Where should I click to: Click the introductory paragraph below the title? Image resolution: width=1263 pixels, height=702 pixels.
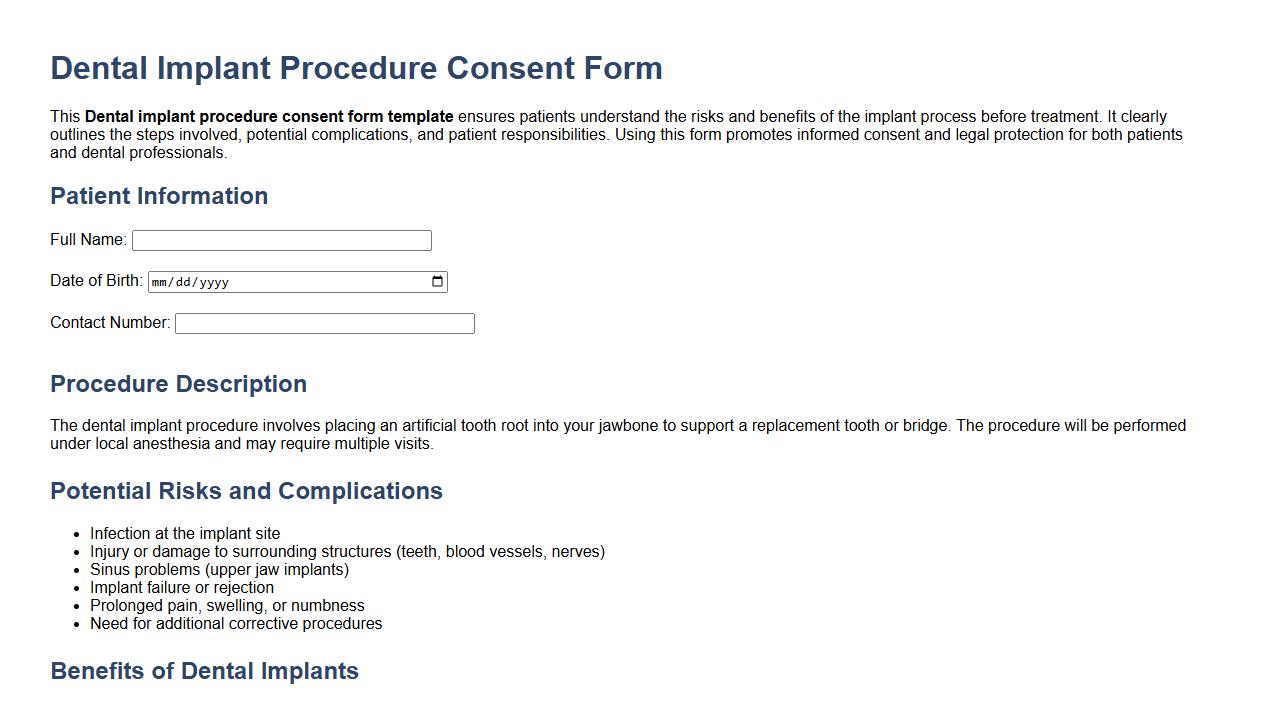point(617,134)
